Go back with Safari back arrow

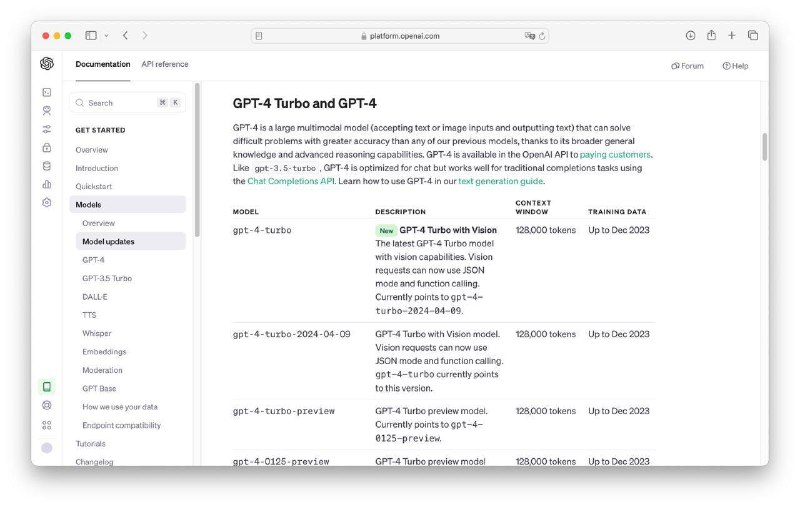coord(126,35)
